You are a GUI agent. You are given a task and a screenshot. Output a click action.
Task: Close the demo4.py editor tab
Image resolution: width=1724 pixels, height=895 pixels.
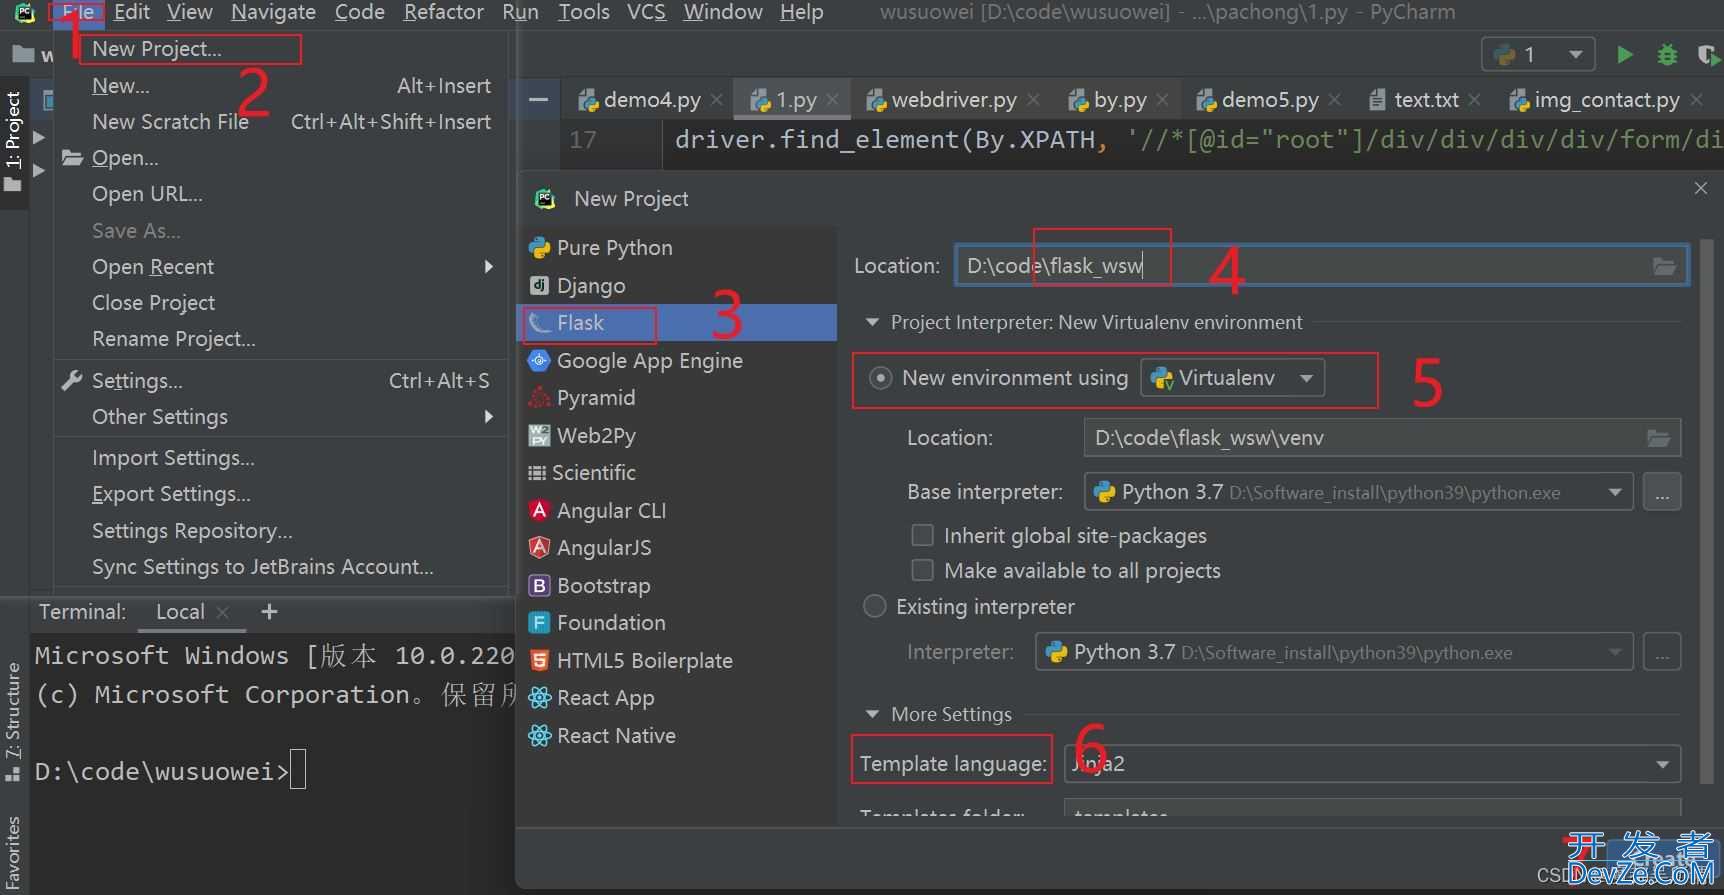716,100
